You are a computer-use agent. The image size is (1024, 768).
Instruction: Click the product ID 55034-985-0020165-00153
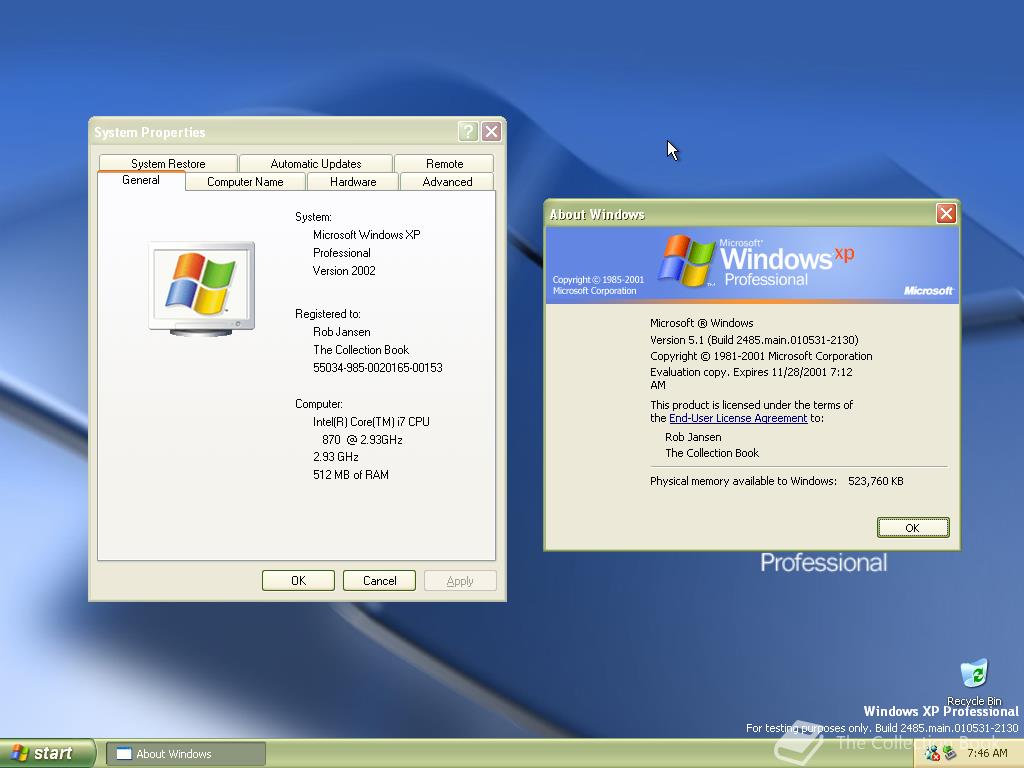click(x=377, y=368)
